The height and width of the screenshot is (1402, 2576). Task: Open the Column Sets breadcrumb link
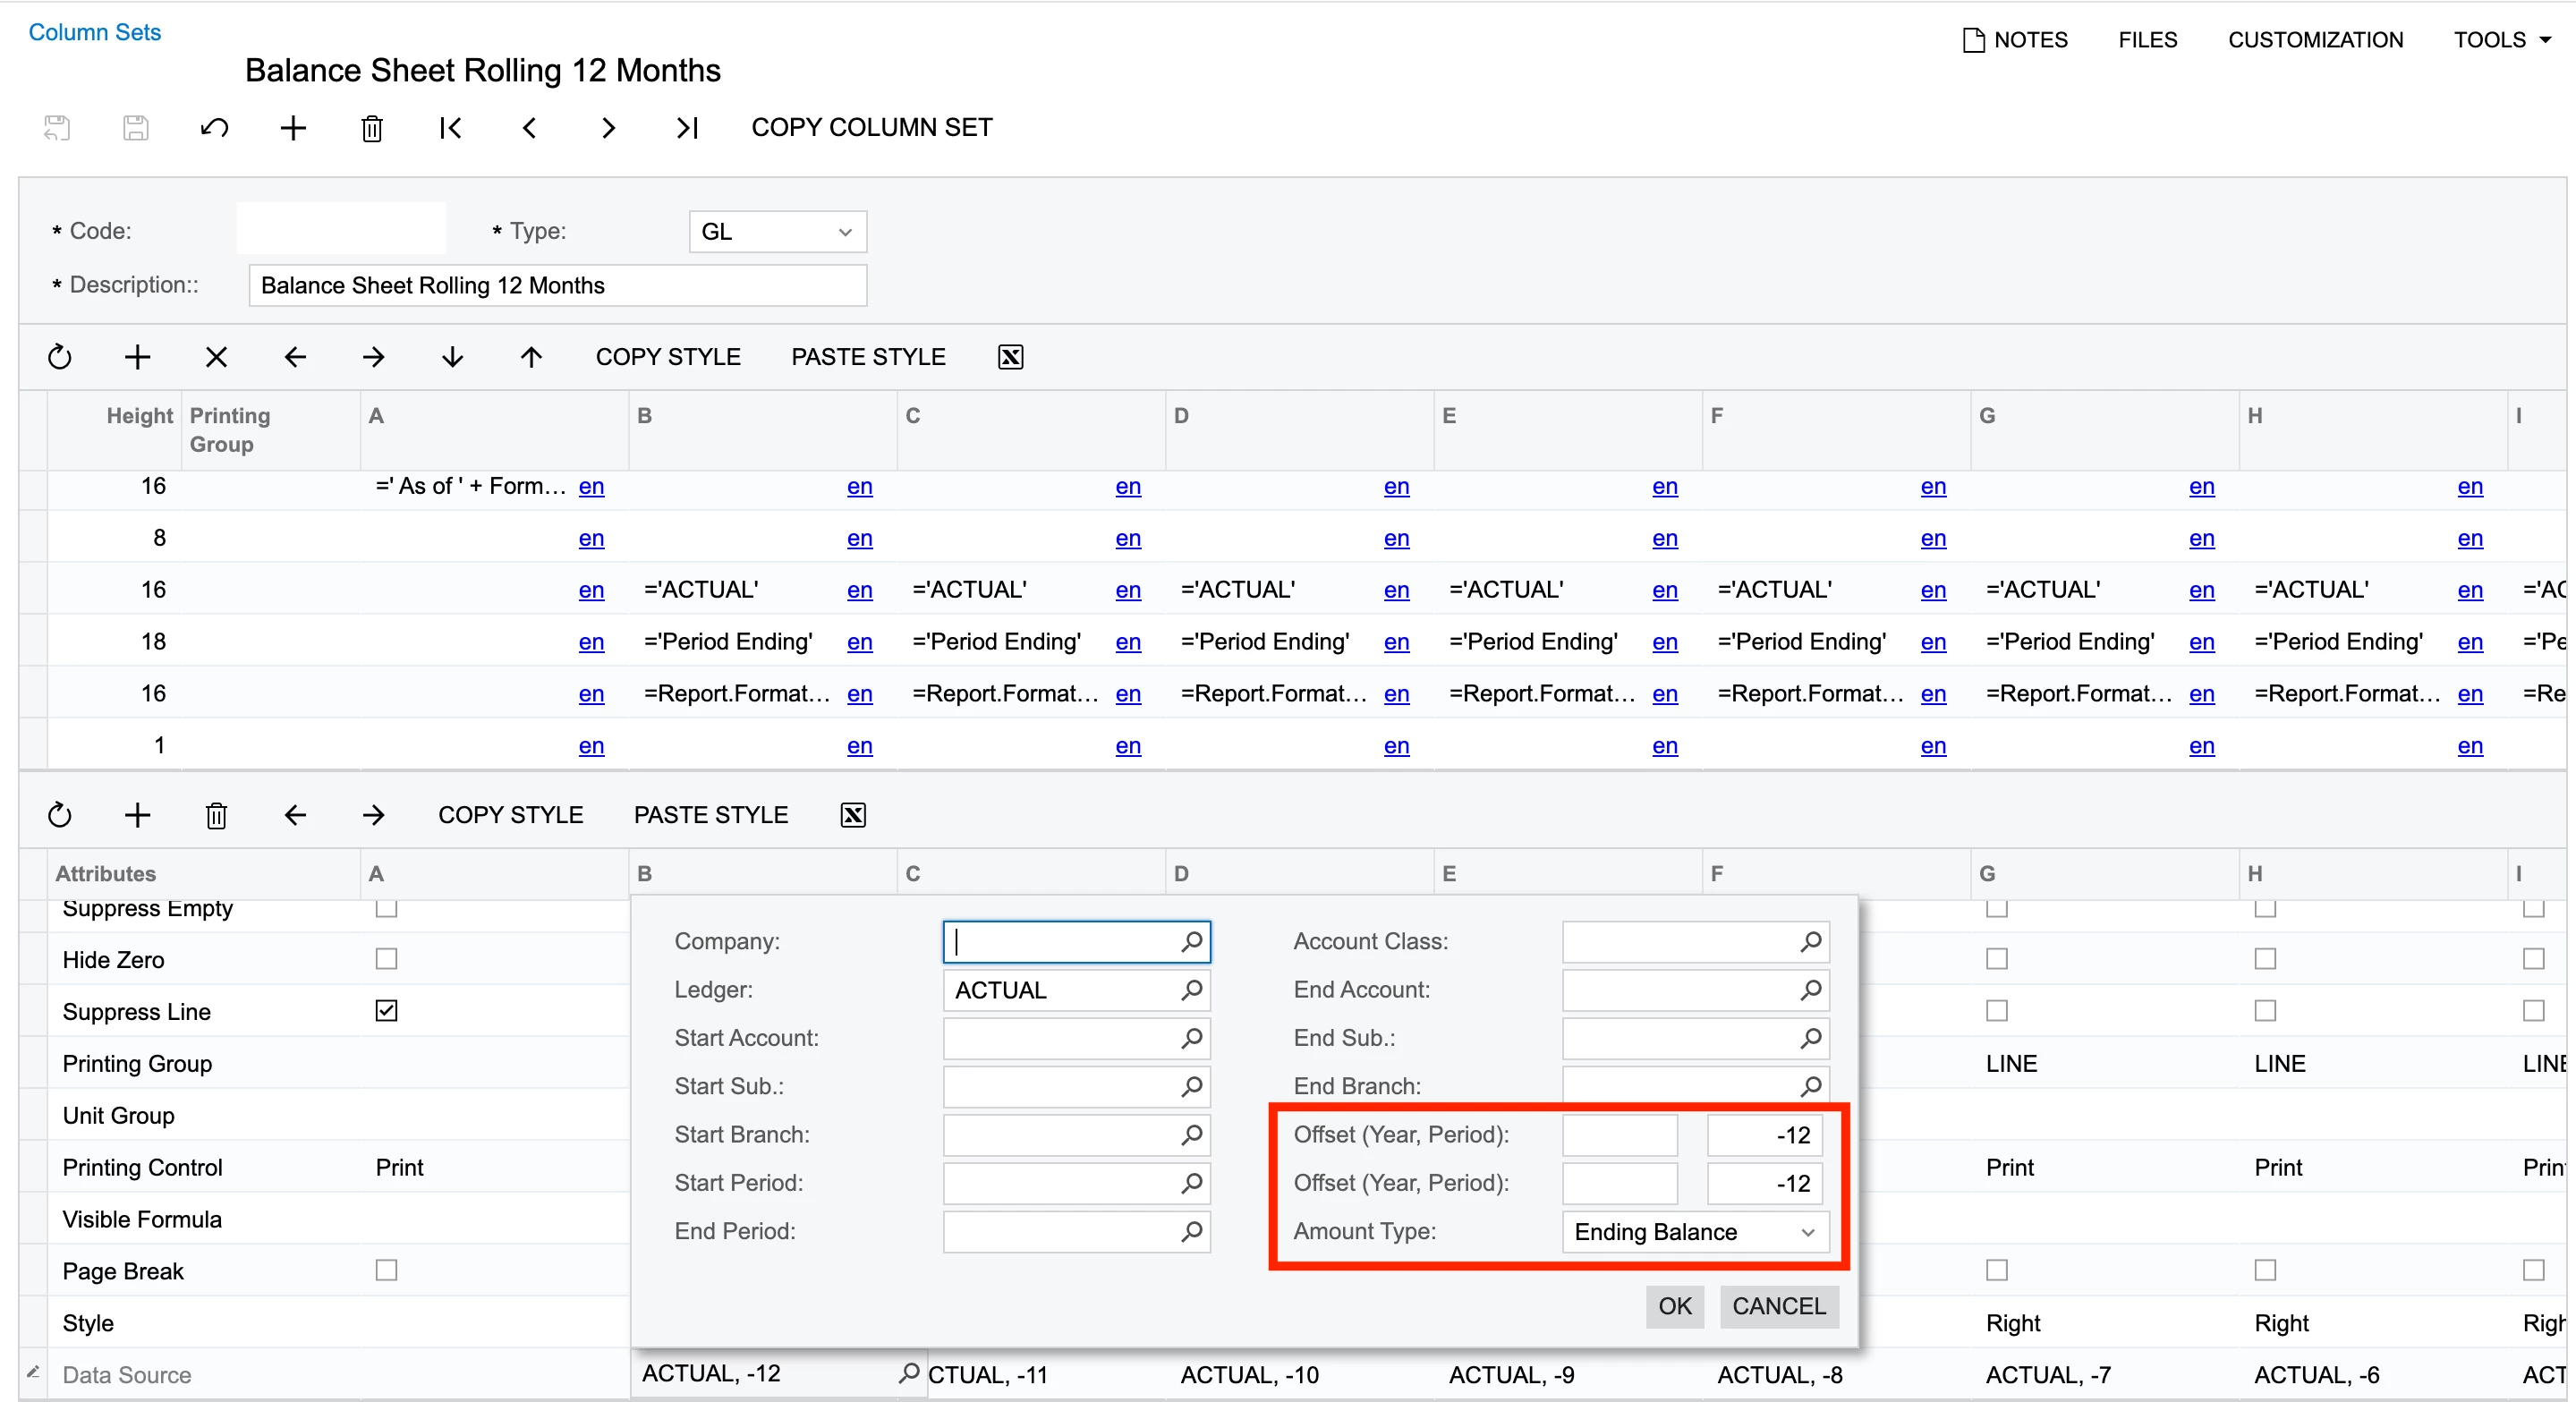pyautogui.click(x=94, y=32)
